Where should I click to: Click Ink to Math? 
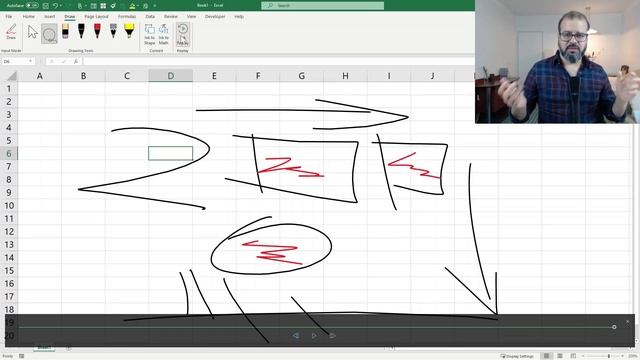tap(164, 34)
